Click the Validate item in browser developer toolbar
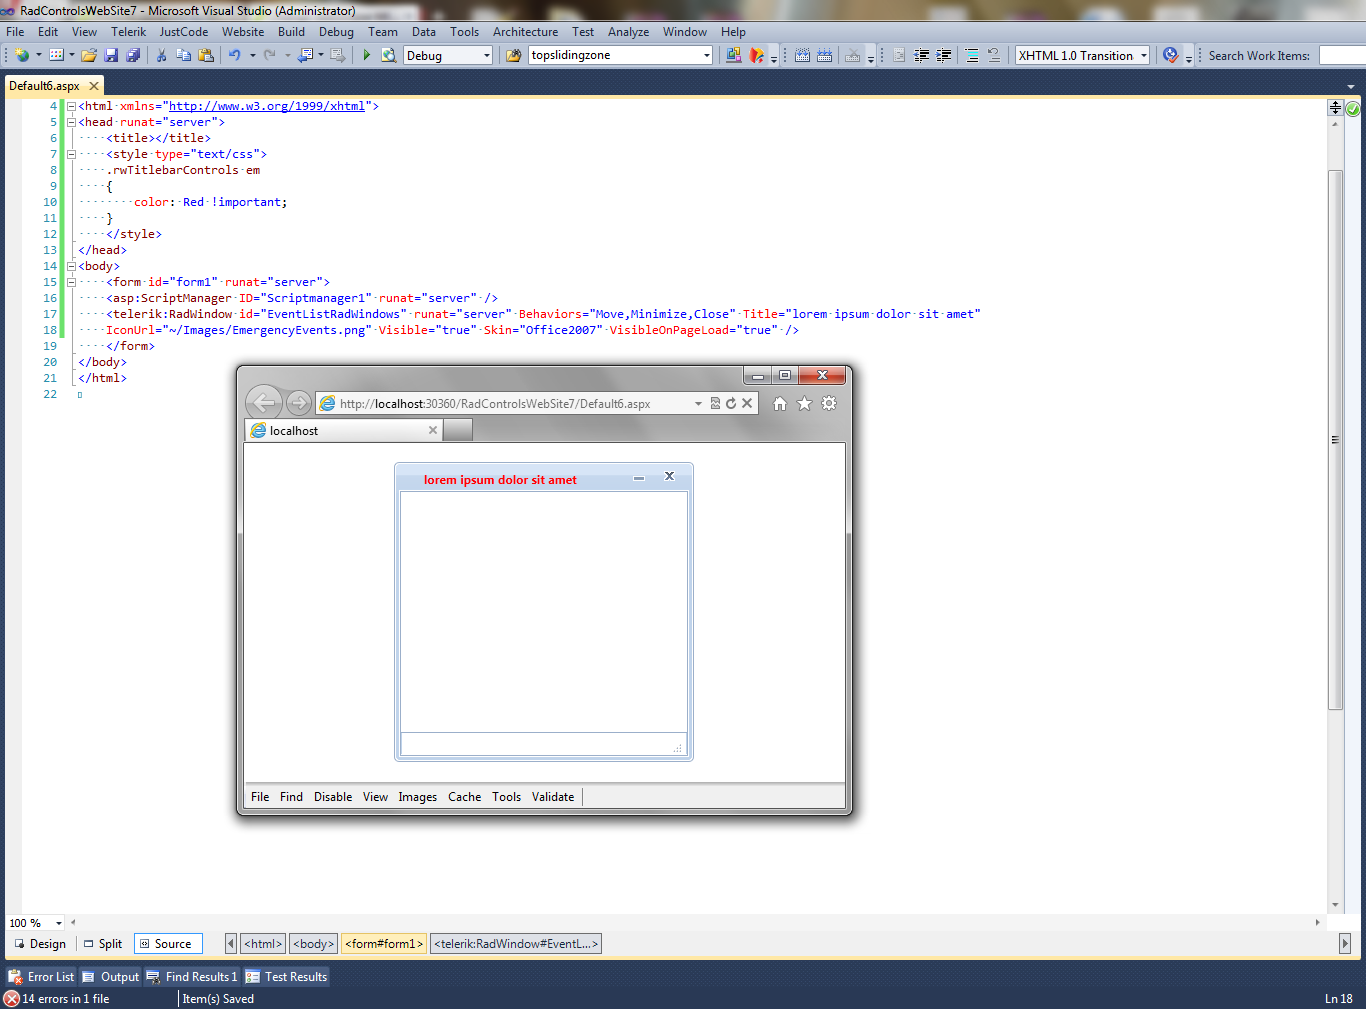The width and height of the screenshot is (1366, 1009). (553, 797)
